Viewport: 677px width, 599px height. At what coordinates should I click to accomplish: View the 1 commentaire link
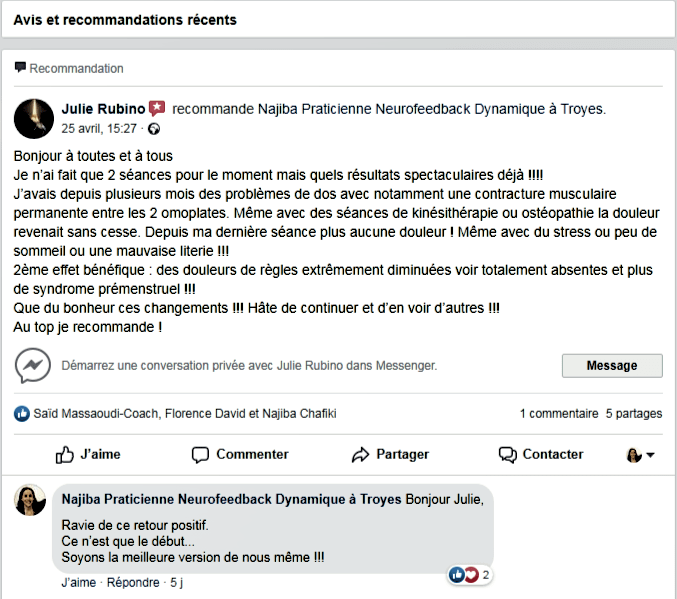pos(558,413)
